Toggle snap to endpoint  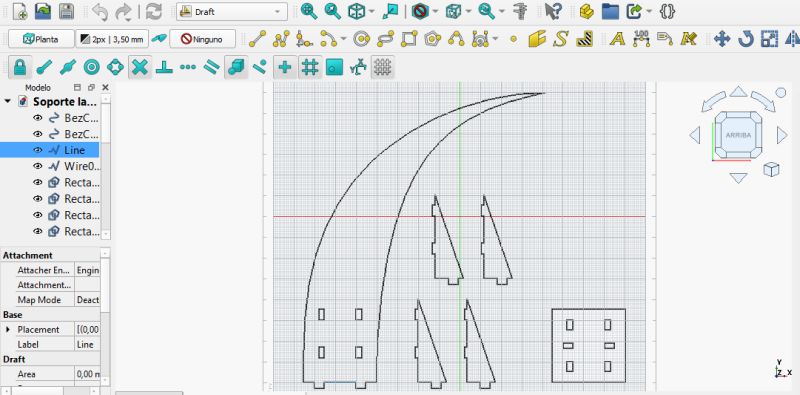[44, 67]
